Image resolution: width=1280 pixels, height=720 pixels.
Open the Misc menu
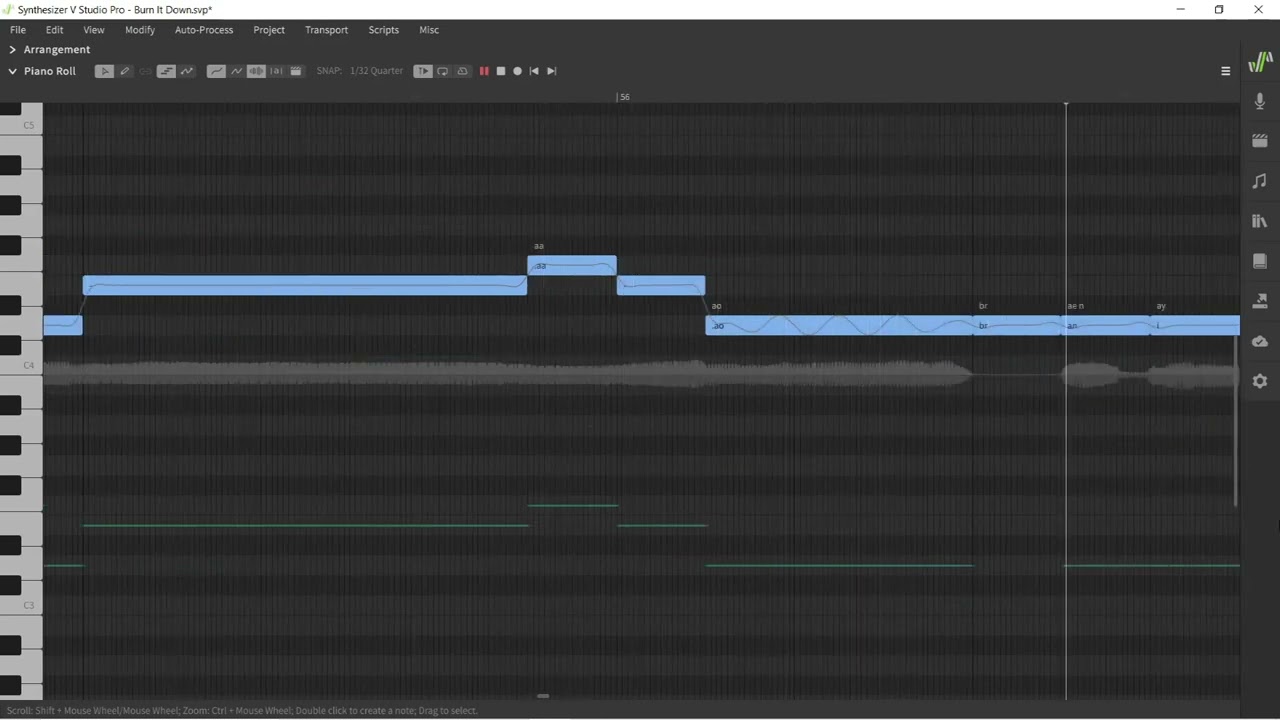429,30
